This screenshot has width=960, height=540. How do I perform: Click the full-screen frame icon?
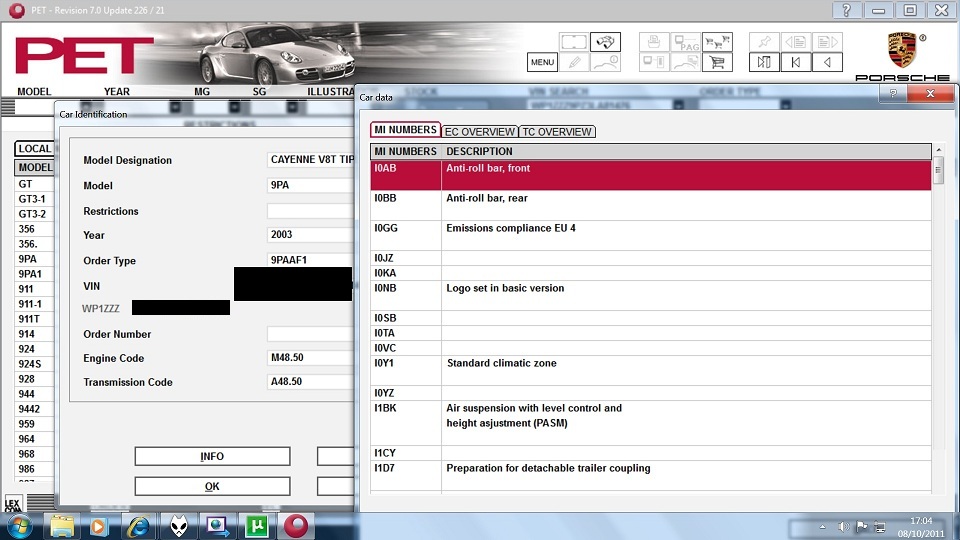pyautogui.click(x=573, y=42)
